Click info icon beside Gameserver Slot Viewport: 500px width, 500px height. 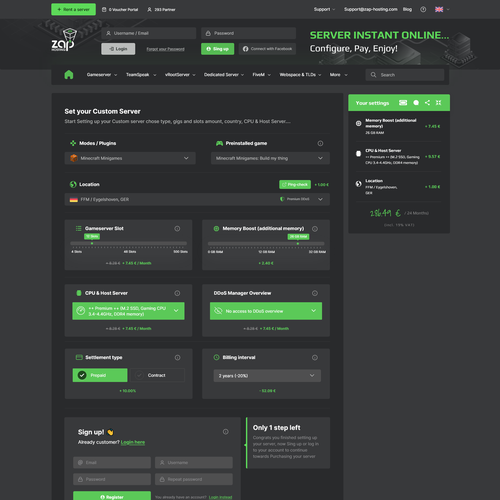pyautogui.click(x=177, y=229)
